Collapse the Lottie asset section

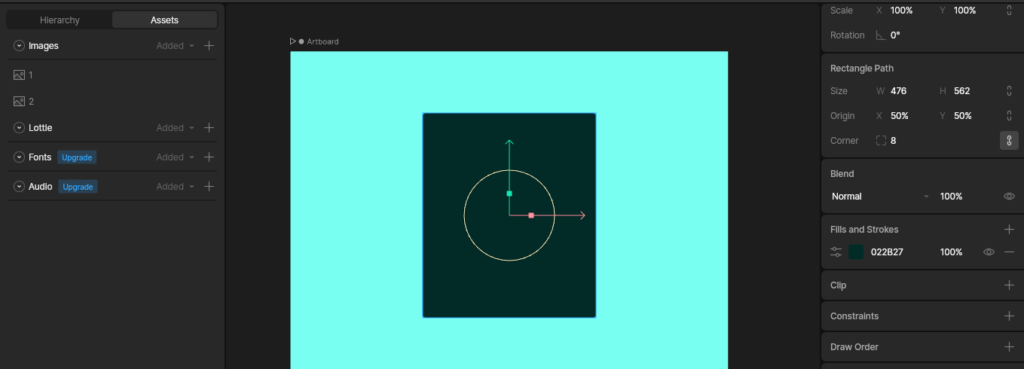(19, 127)
